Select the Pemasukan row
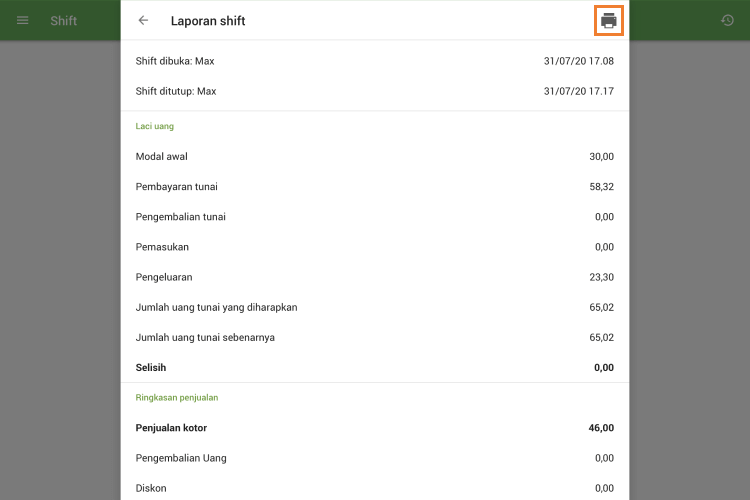This screenshot has height=500, width=750. coord(374,246)
